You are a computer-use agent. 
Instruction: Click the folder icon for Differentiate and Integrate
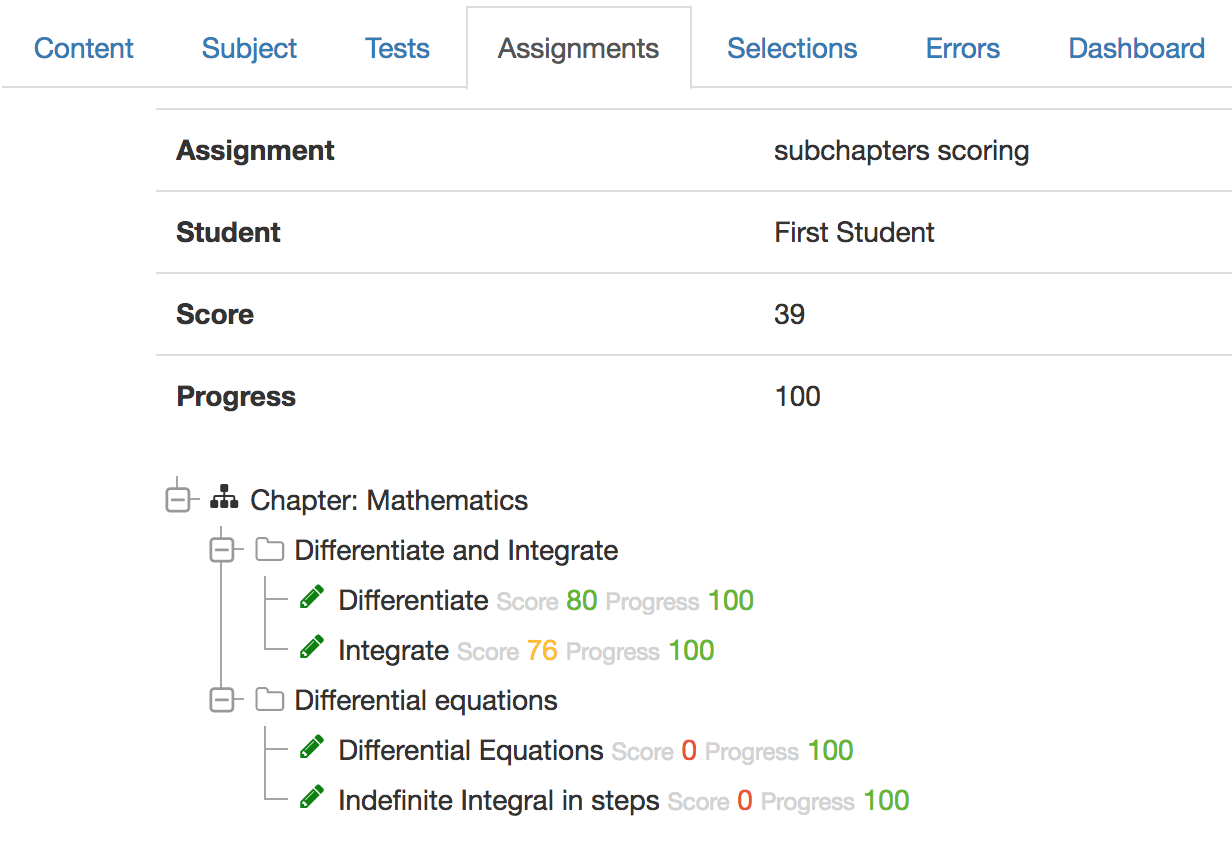[x=268, y=548]
